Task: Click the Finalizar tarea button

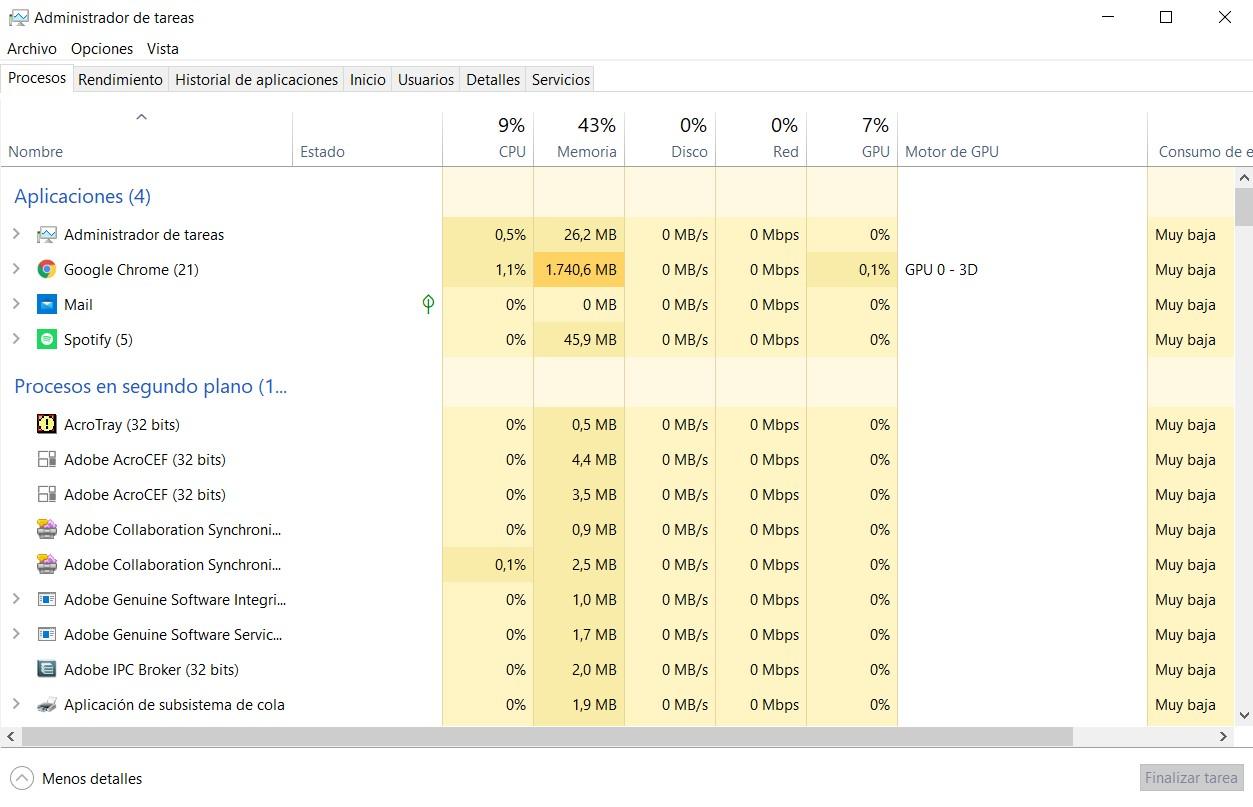Action: point(1191,778)
